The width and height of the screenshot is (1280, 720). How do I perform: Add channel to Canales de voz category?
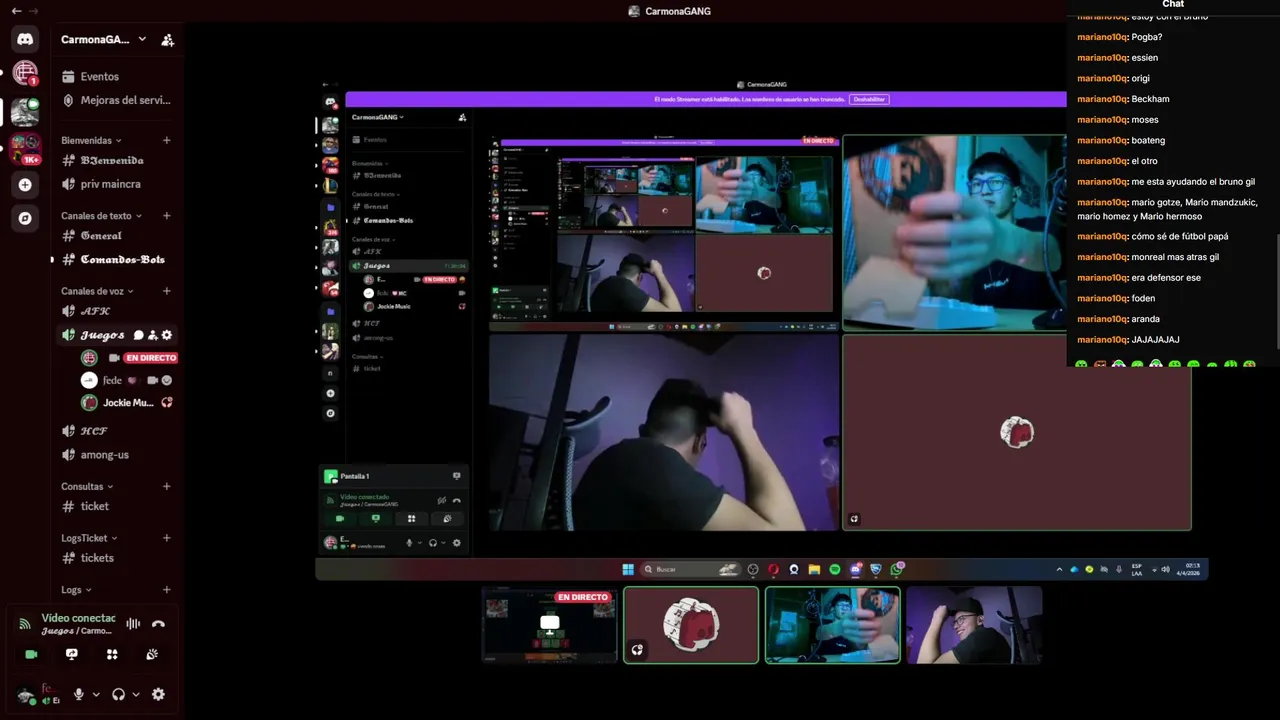[x=167, y=291]
